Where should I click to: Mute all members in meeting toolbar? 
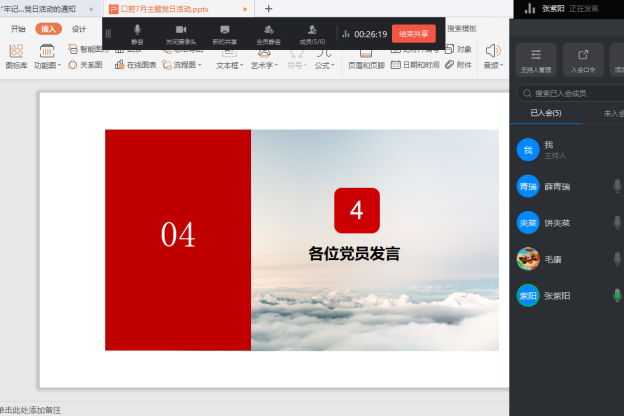(269, 33)
